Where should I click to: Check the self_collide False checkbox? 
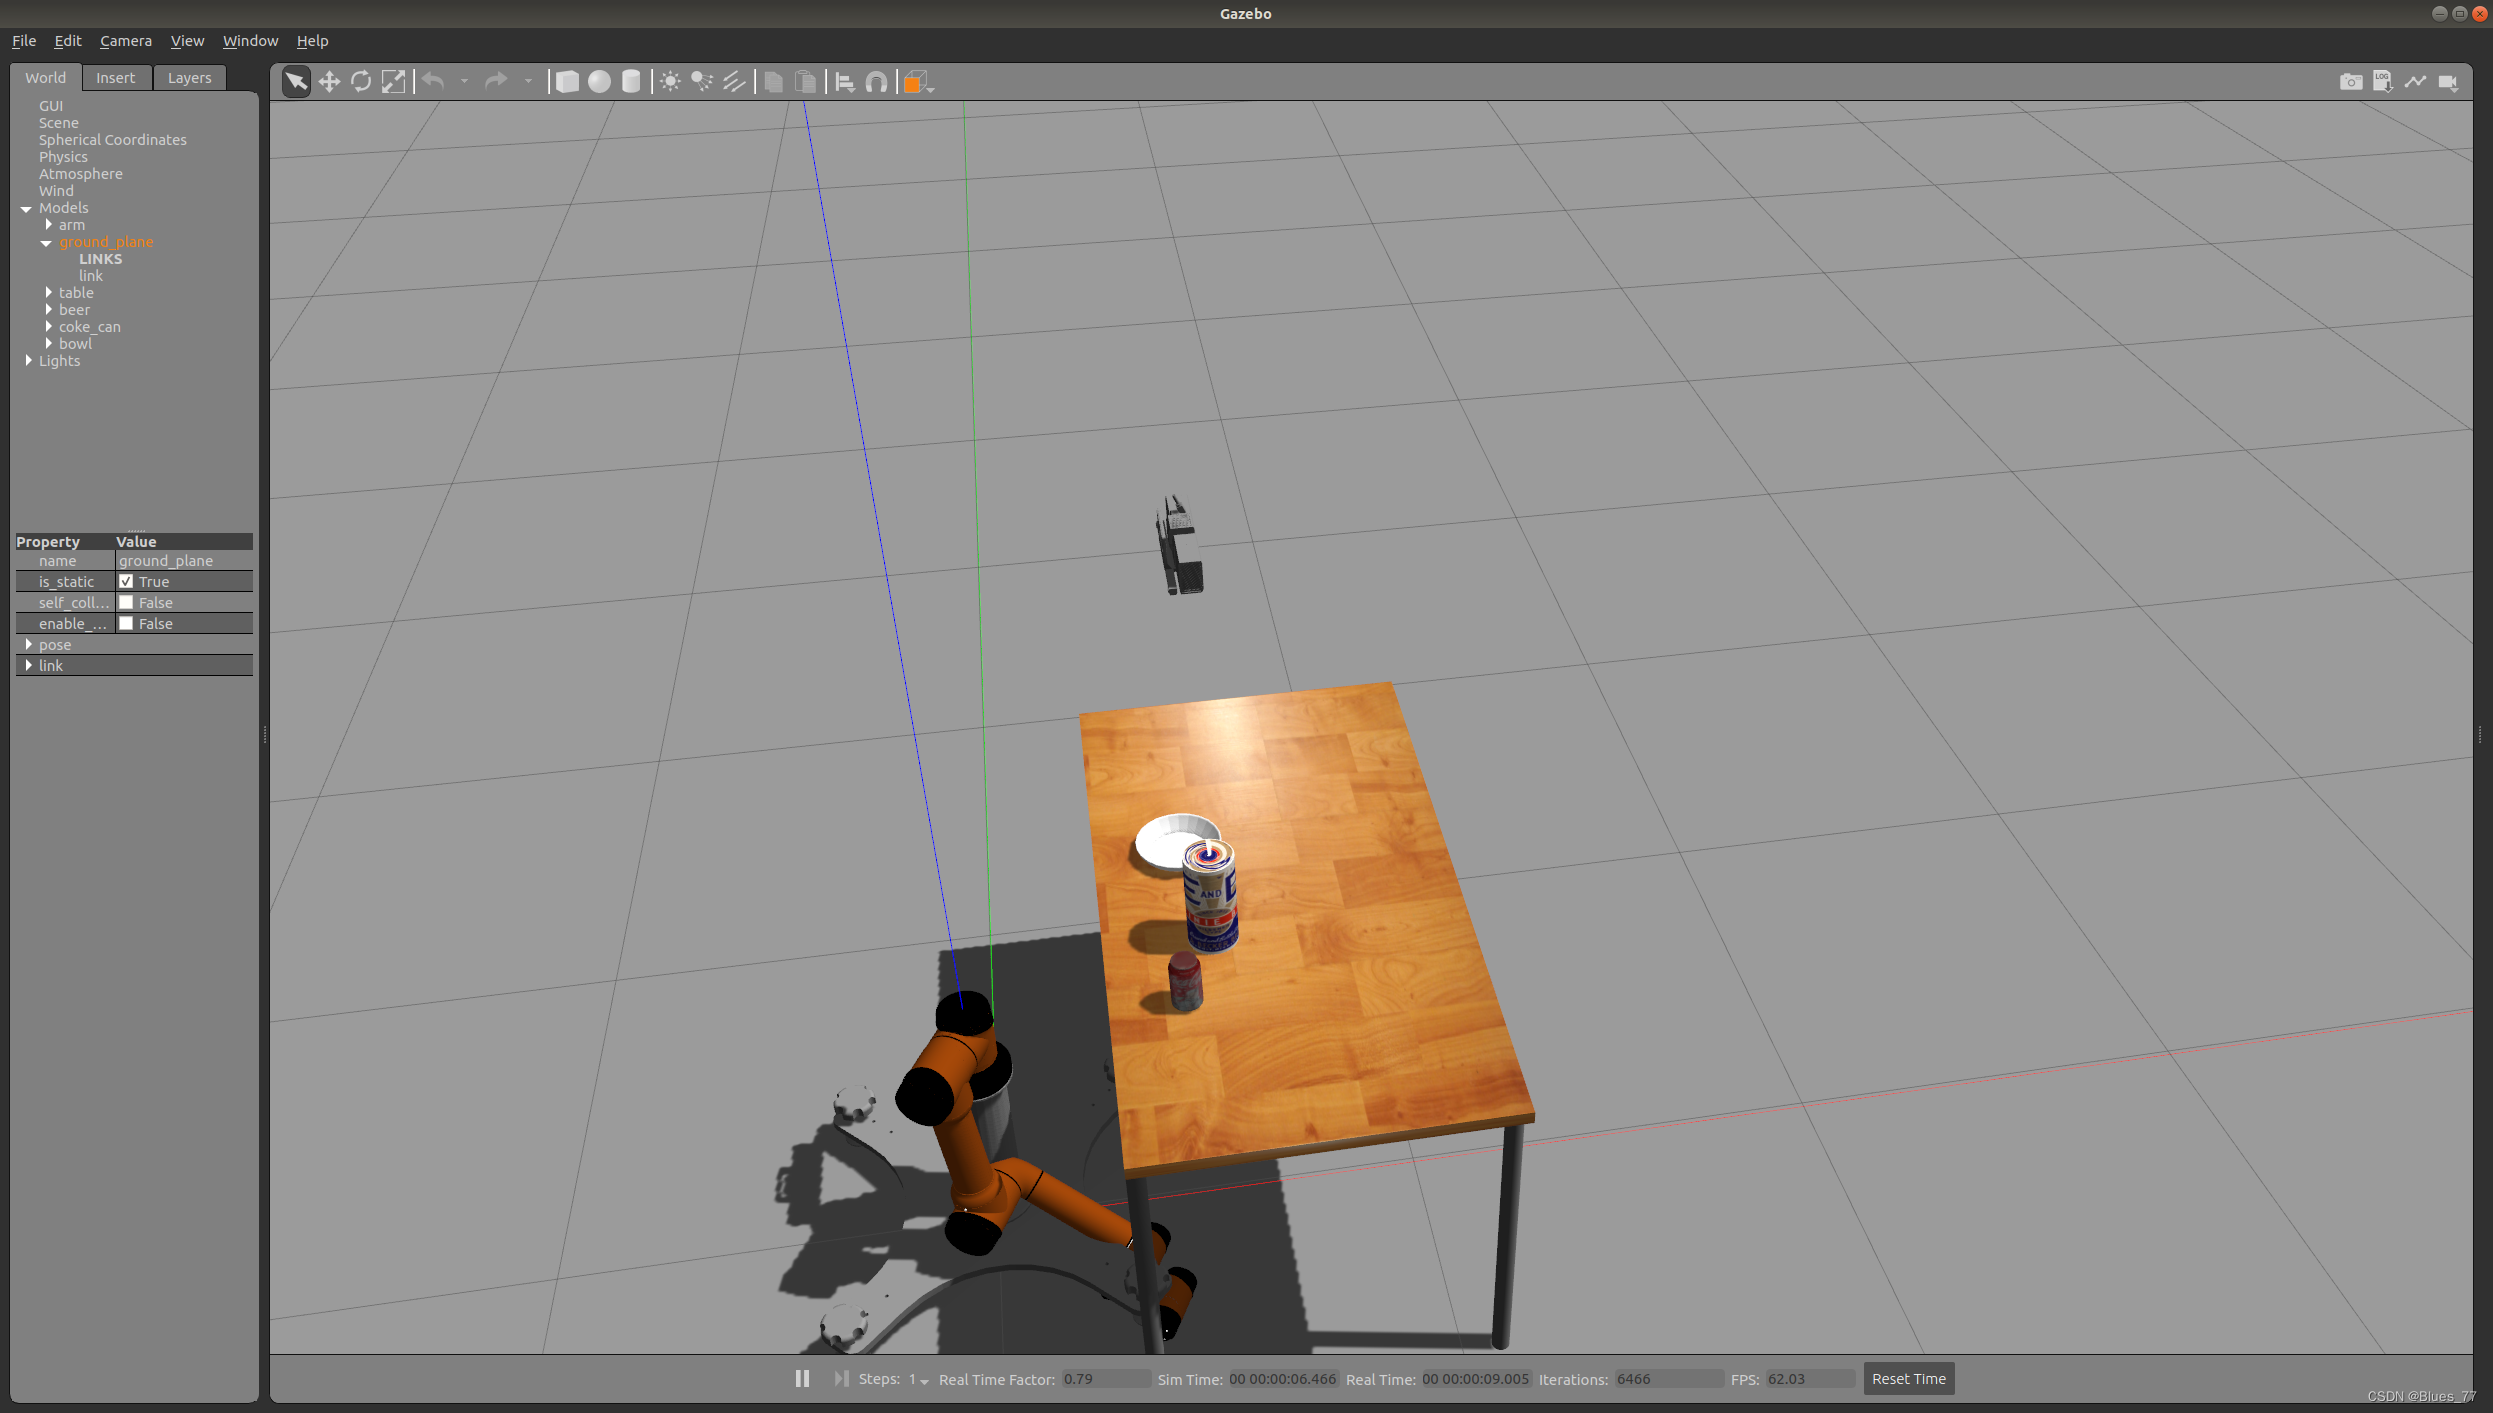126,602
